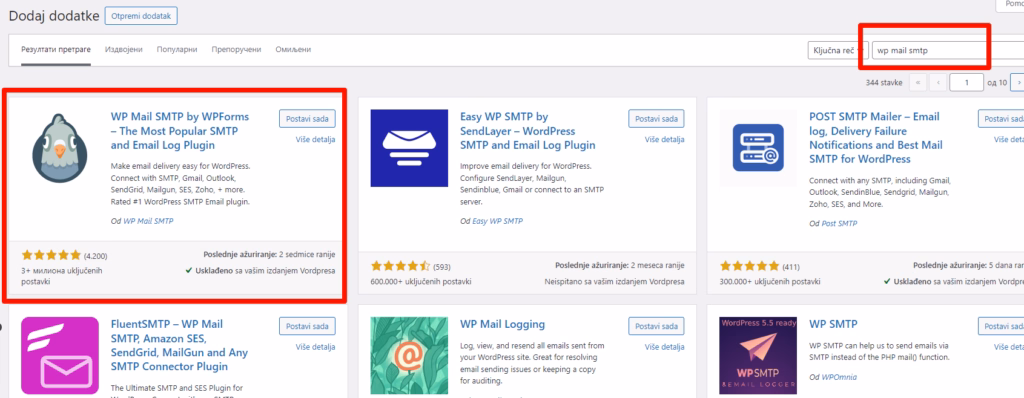Open the Post SMTP author link
Screen dimensions: 1024x398
tap(839, 224)
